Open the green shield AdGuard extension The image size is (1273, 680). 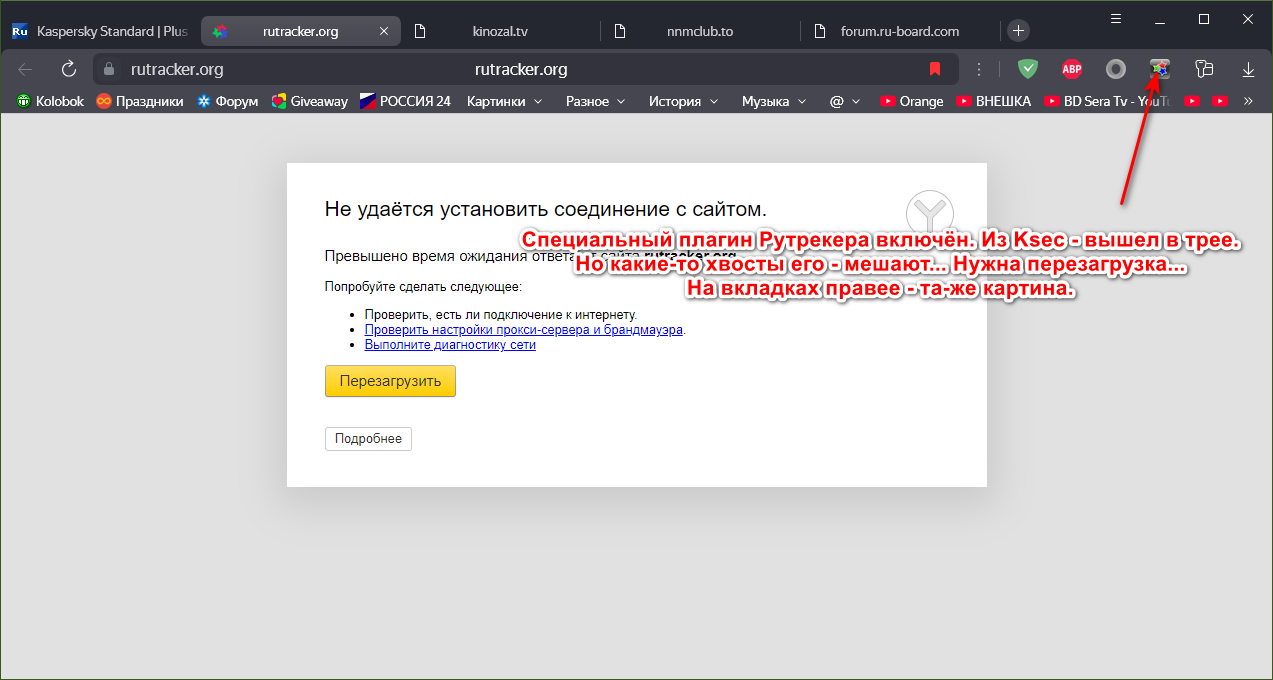(x=1028, y=69)
